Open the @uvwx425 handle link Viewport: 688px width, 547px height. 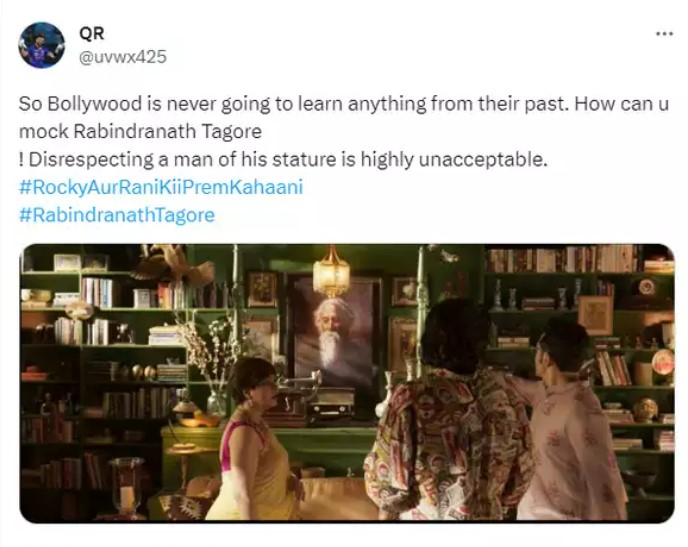click(x=122, y=57)
